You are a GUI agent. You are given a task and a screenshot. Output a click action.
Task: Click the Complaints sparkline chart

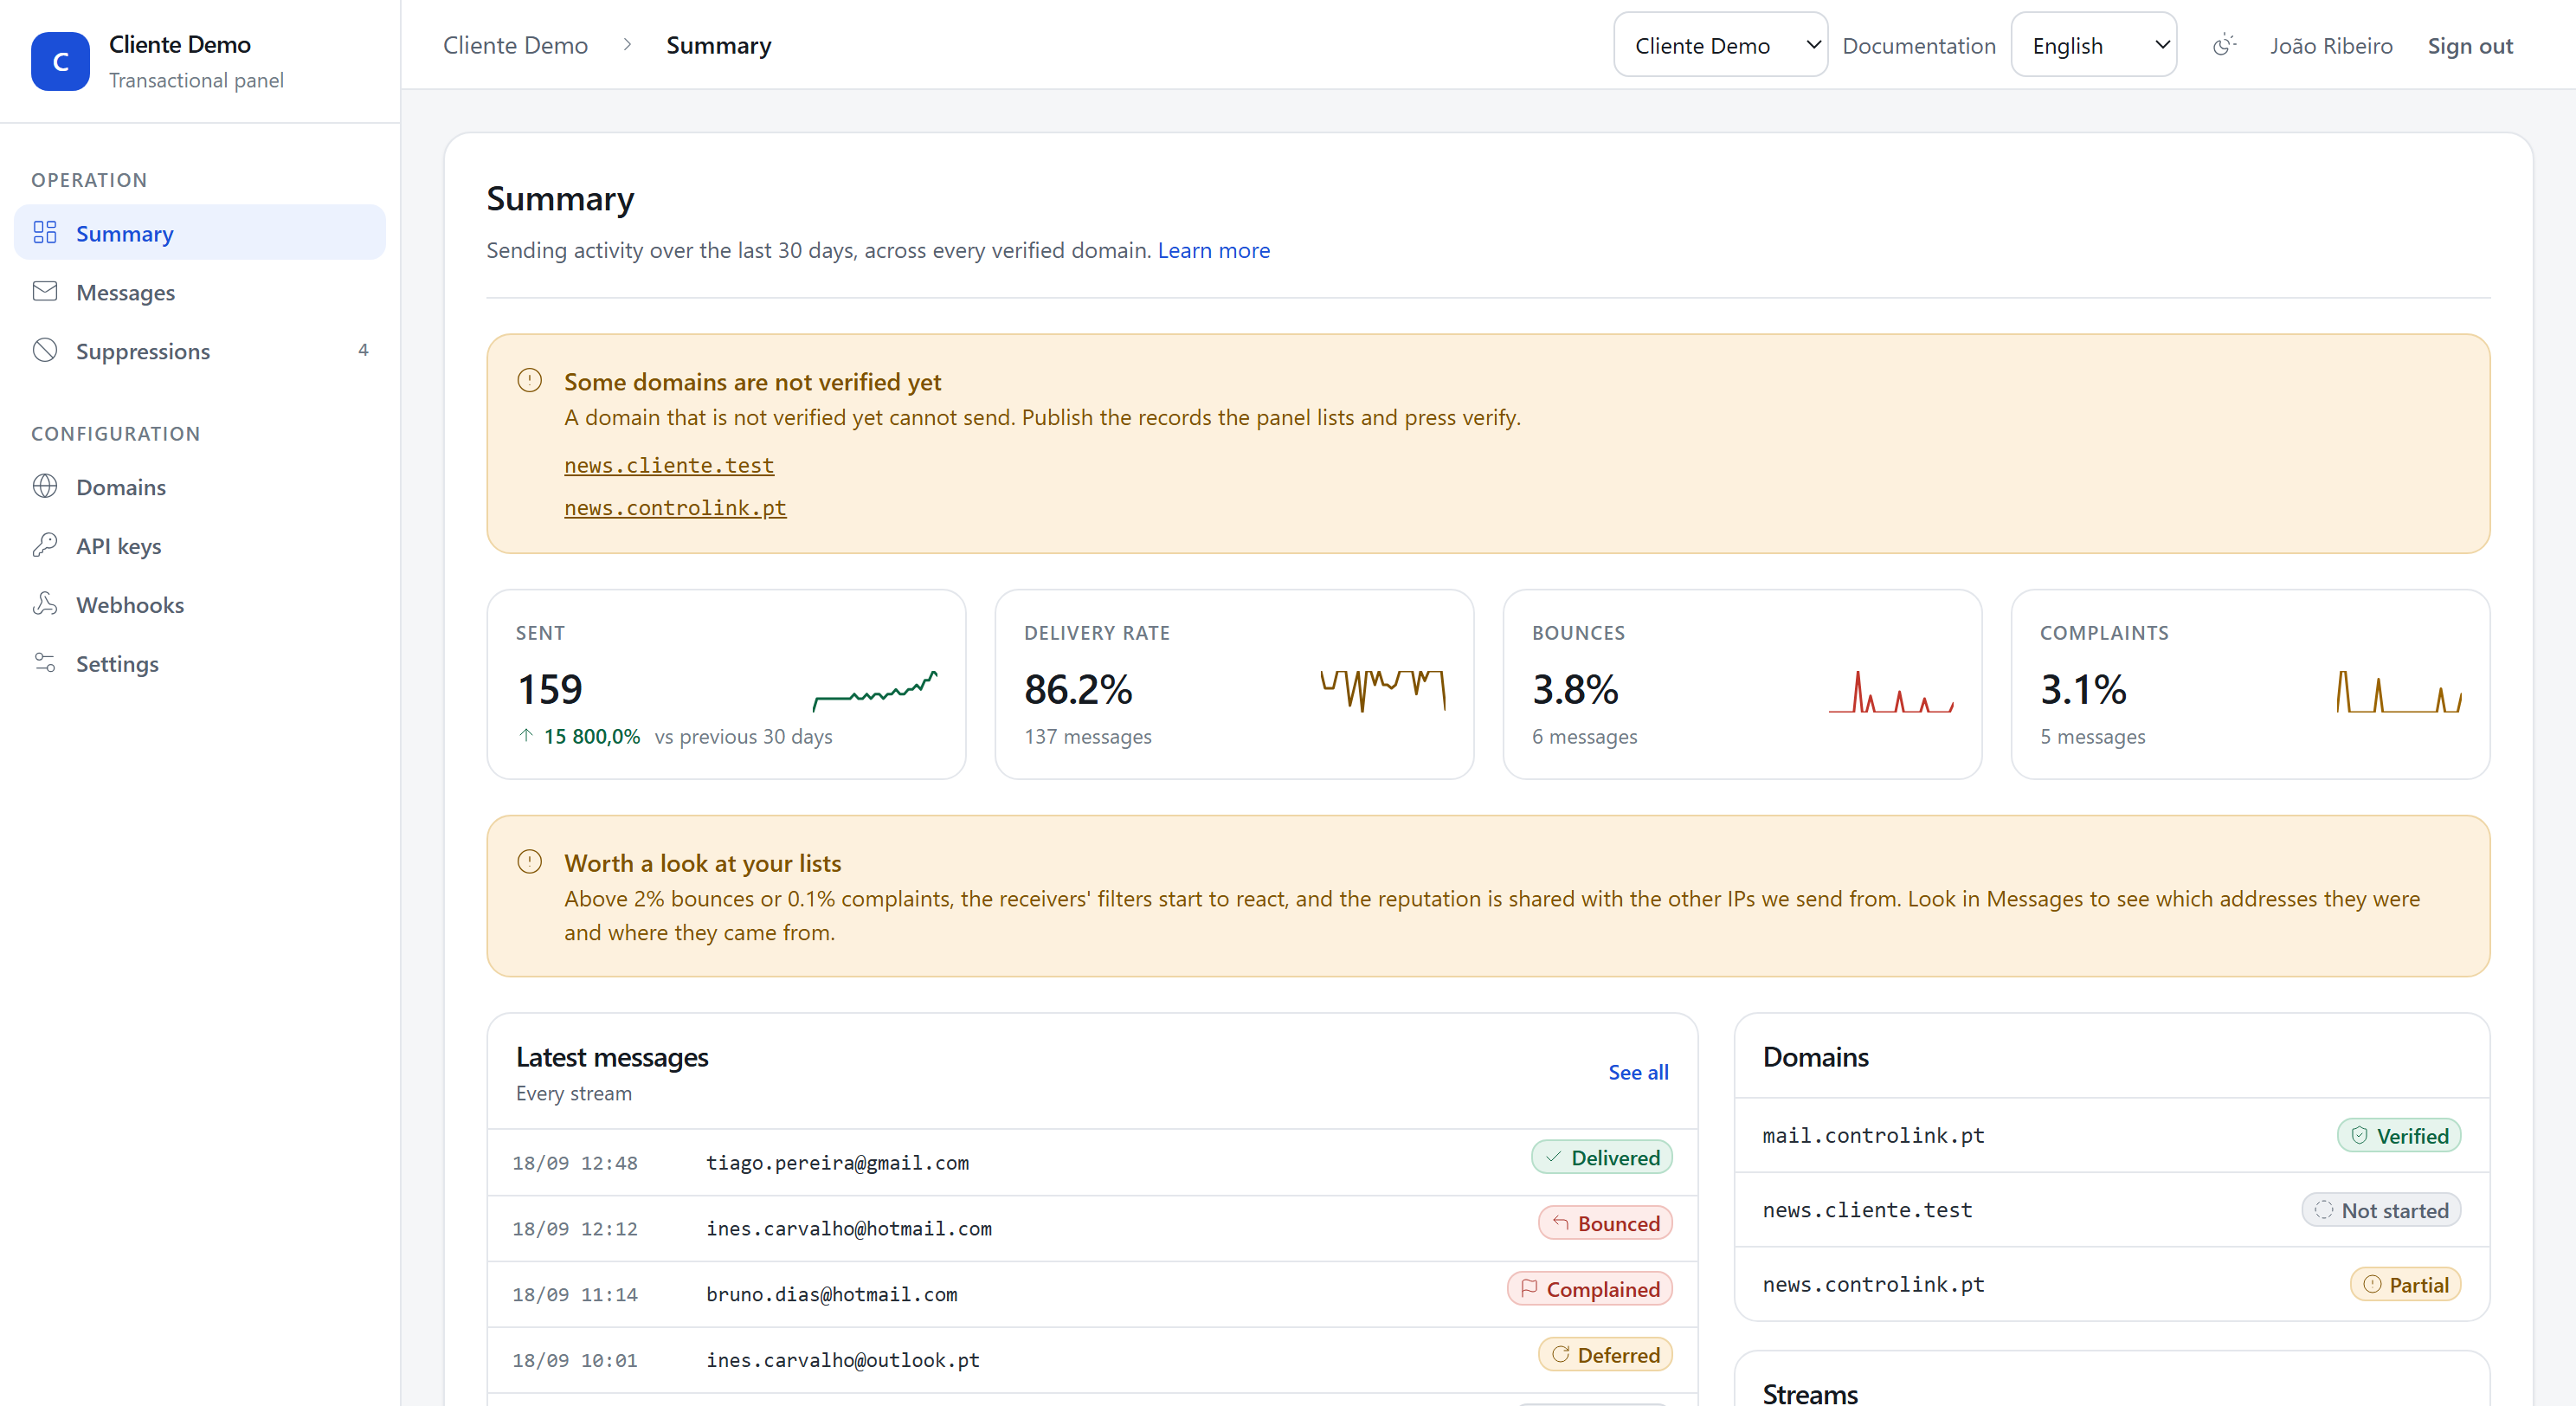point(2399,691)
